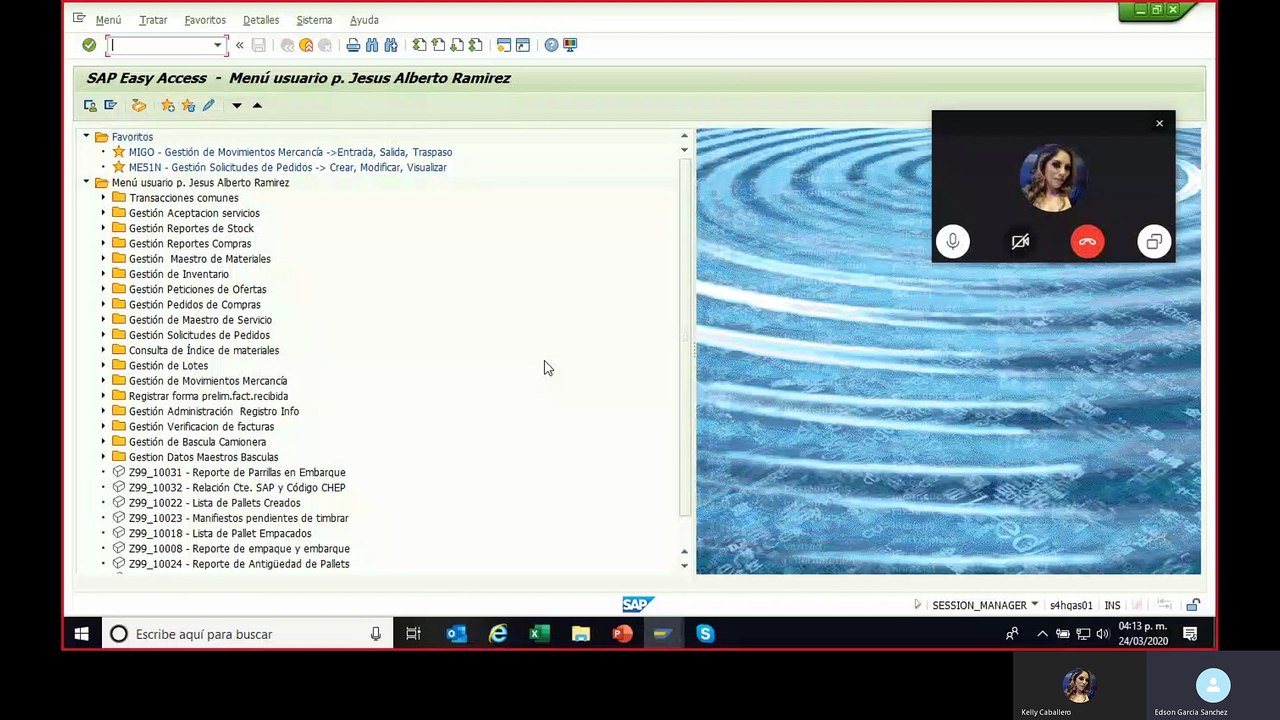Click the Find Next binoculars icon

391,45
